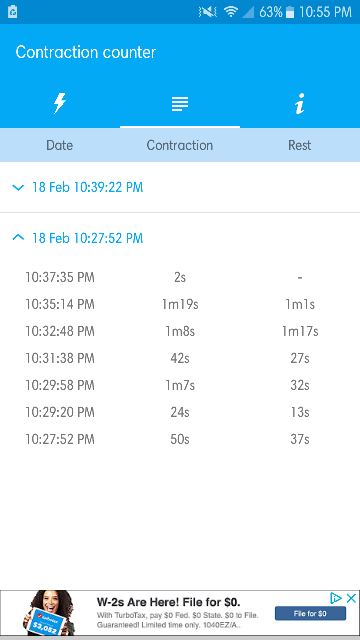
Task: Click the Date column header
Action: tap(60, 145)
